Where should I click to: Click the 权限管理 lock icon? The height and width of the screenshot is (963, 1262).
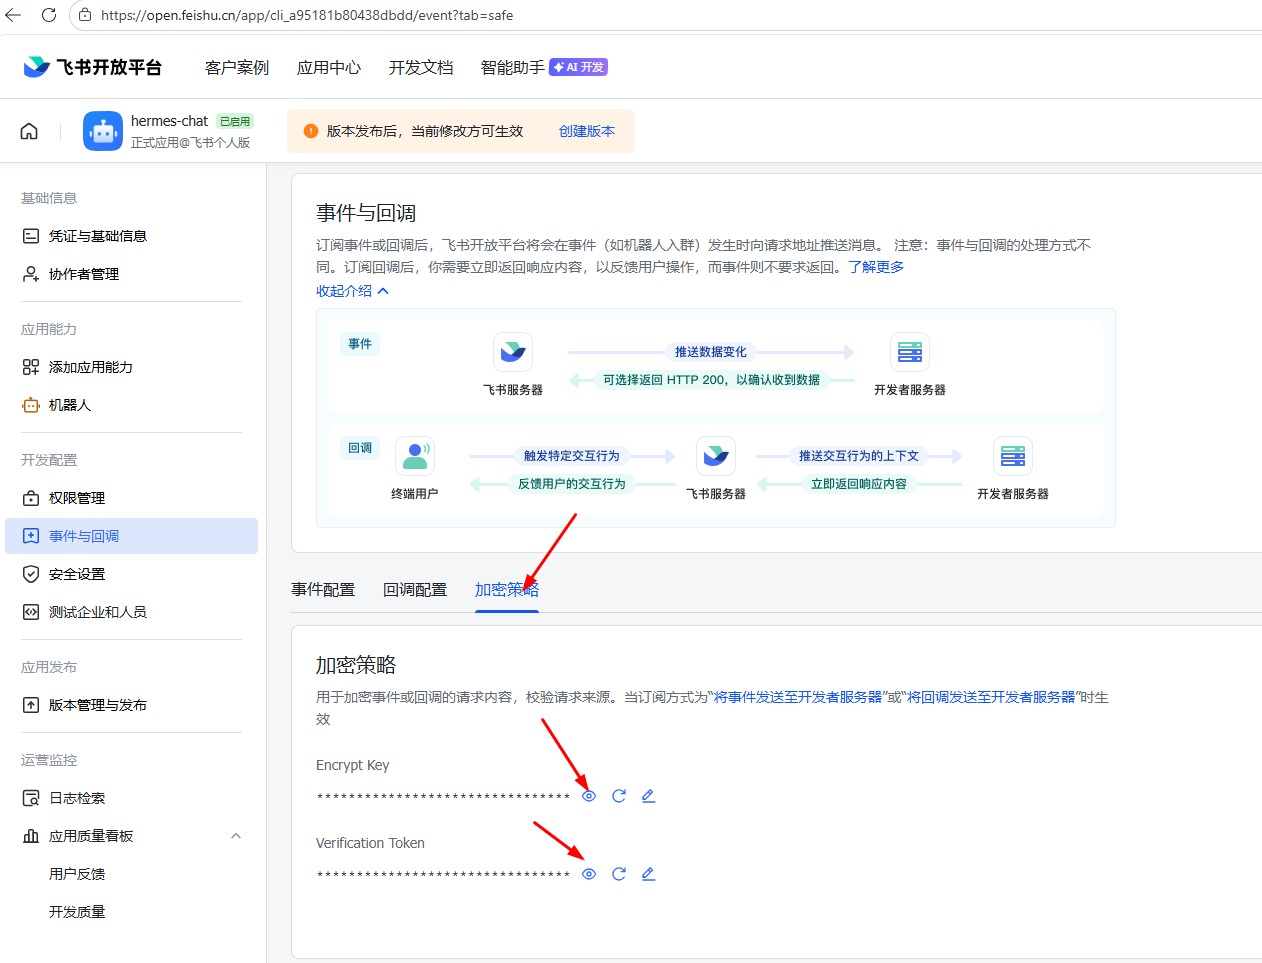[x=31, y=498]
